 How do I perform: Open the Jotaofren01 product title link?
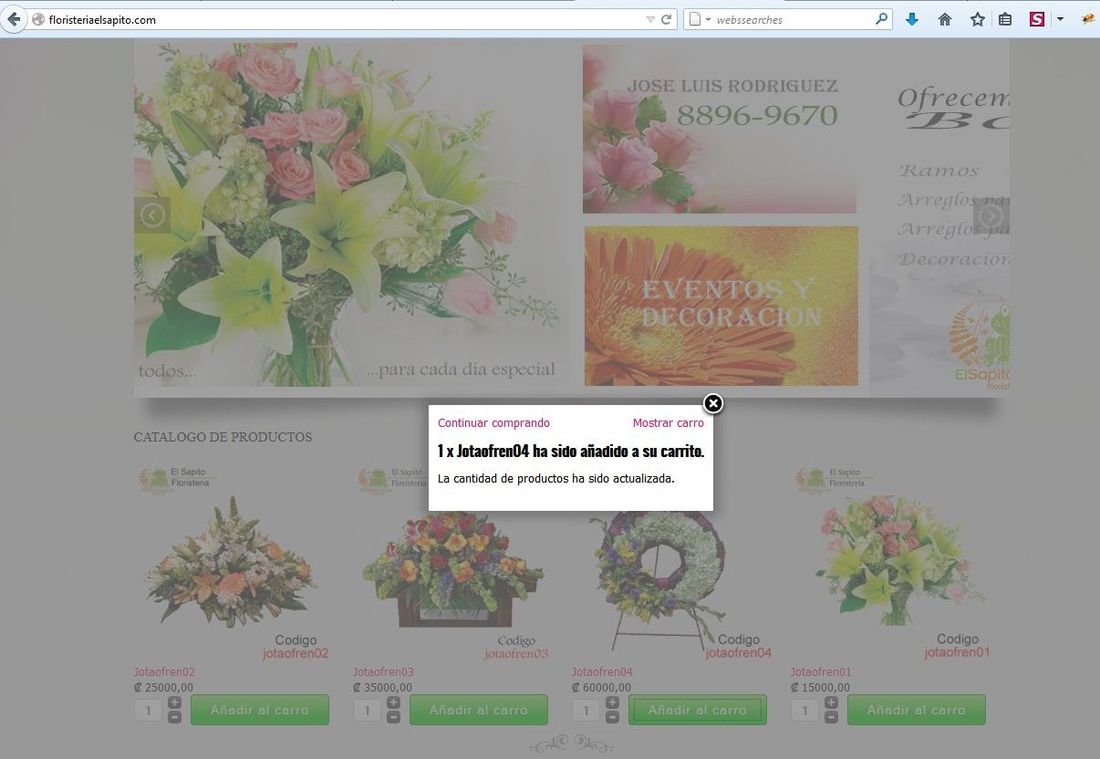(x=821, y=672)
